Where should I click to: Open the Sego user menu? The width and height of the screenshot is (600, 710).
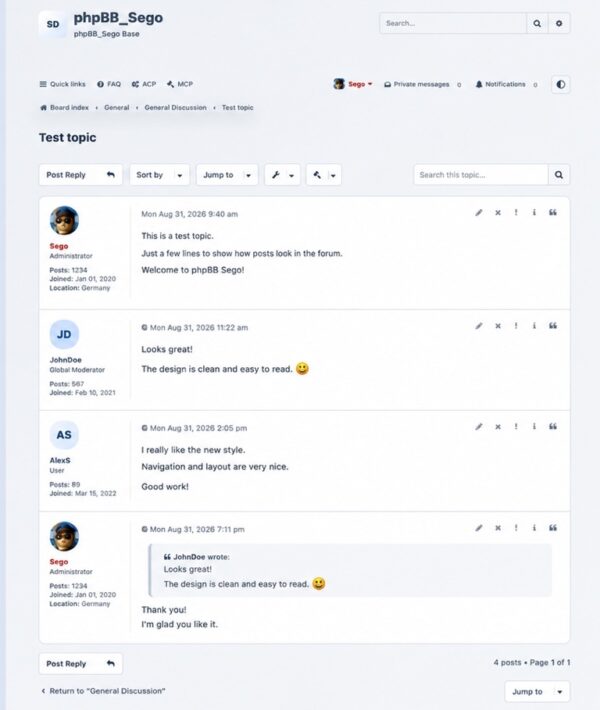[x=353, y=84]
